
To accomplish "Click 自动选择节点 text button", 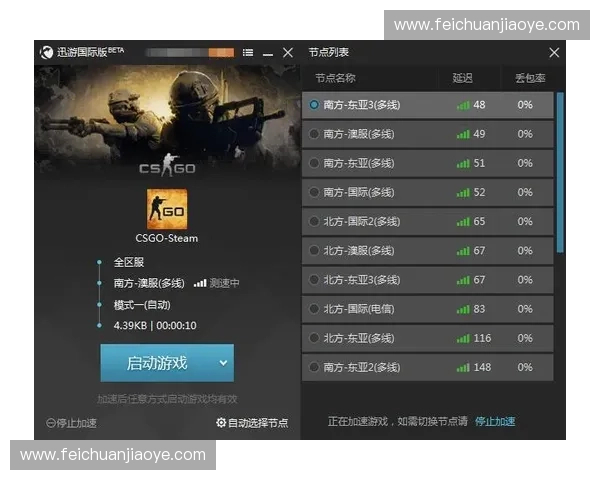I will click(x=258, y=423).
